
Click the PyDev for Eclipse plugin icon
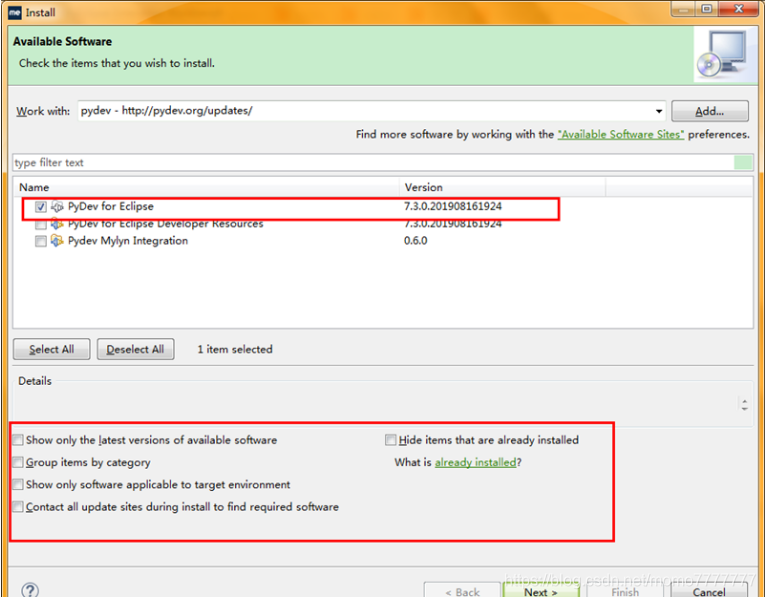pos(57,207)
